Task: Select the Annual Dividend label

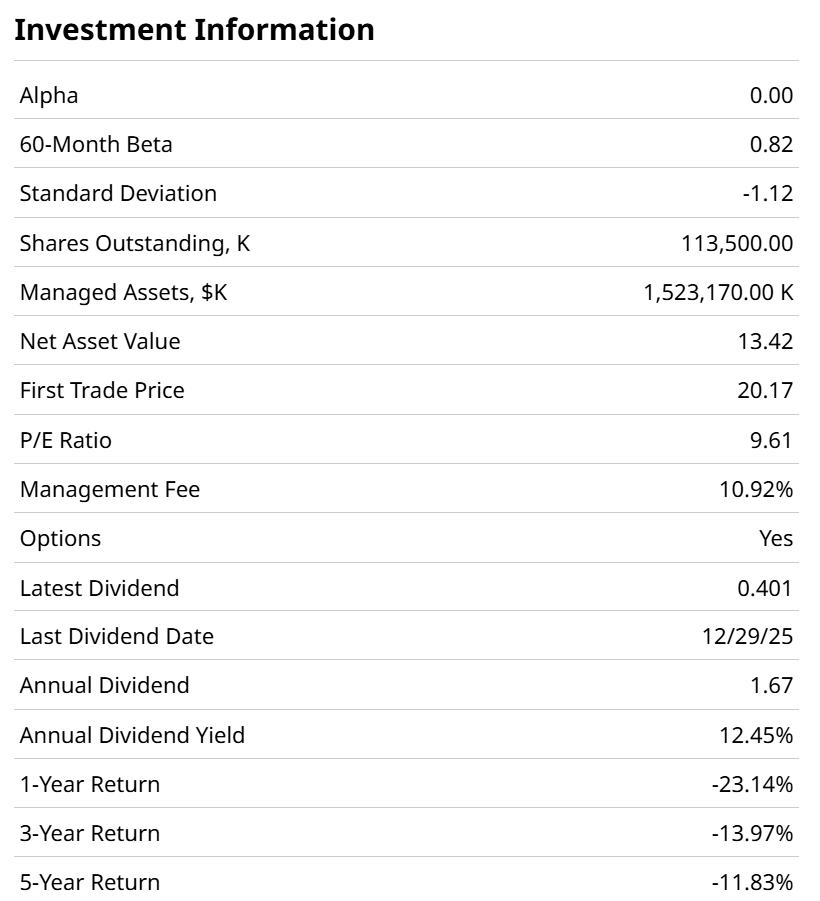Action: [x=104, y=685]
